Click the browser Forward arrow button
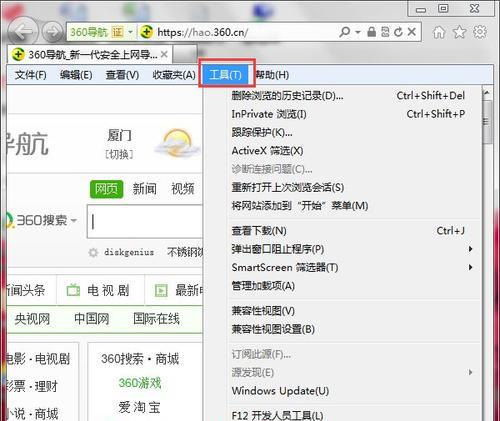Image resolution: width=500 pixels, height=421 pixels. [x=53, y=32]
